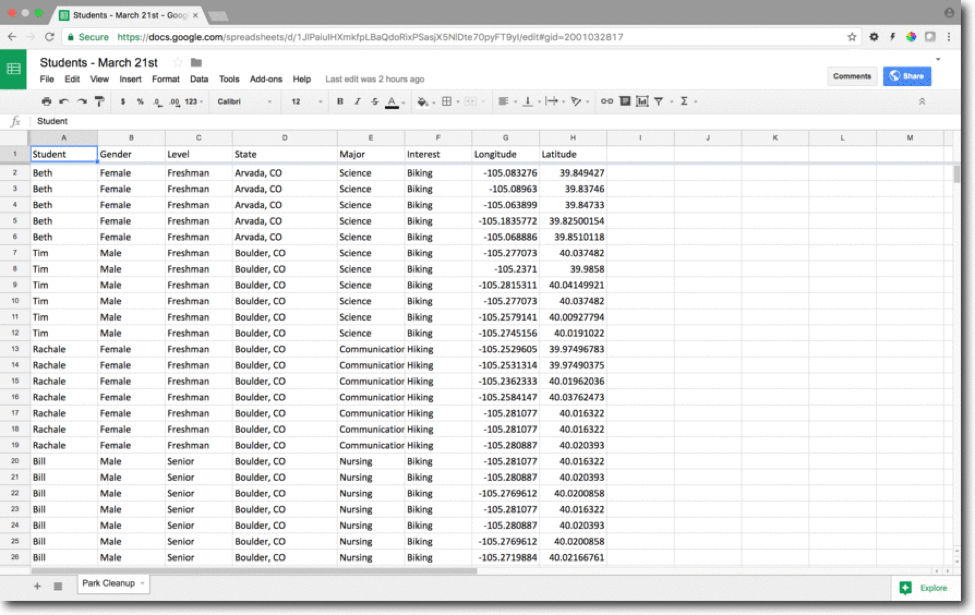Click the browser back arrow
This screenshot has height=615, width=975.
point(12,37)
